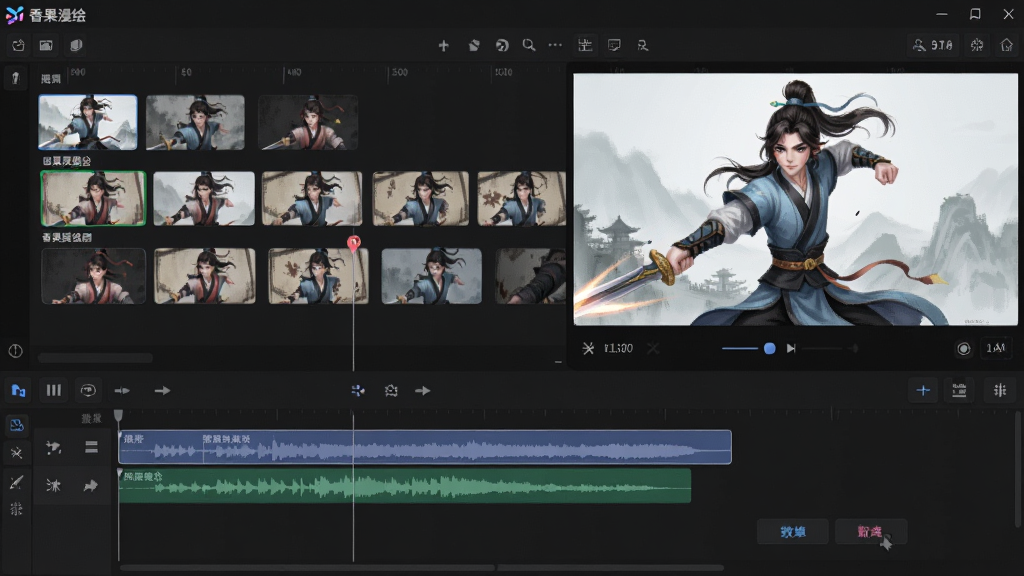Select the pen brush tool in timeline side strip
Image resolution: width=1024 pixels, height=576 pixels.
[16, 482]
